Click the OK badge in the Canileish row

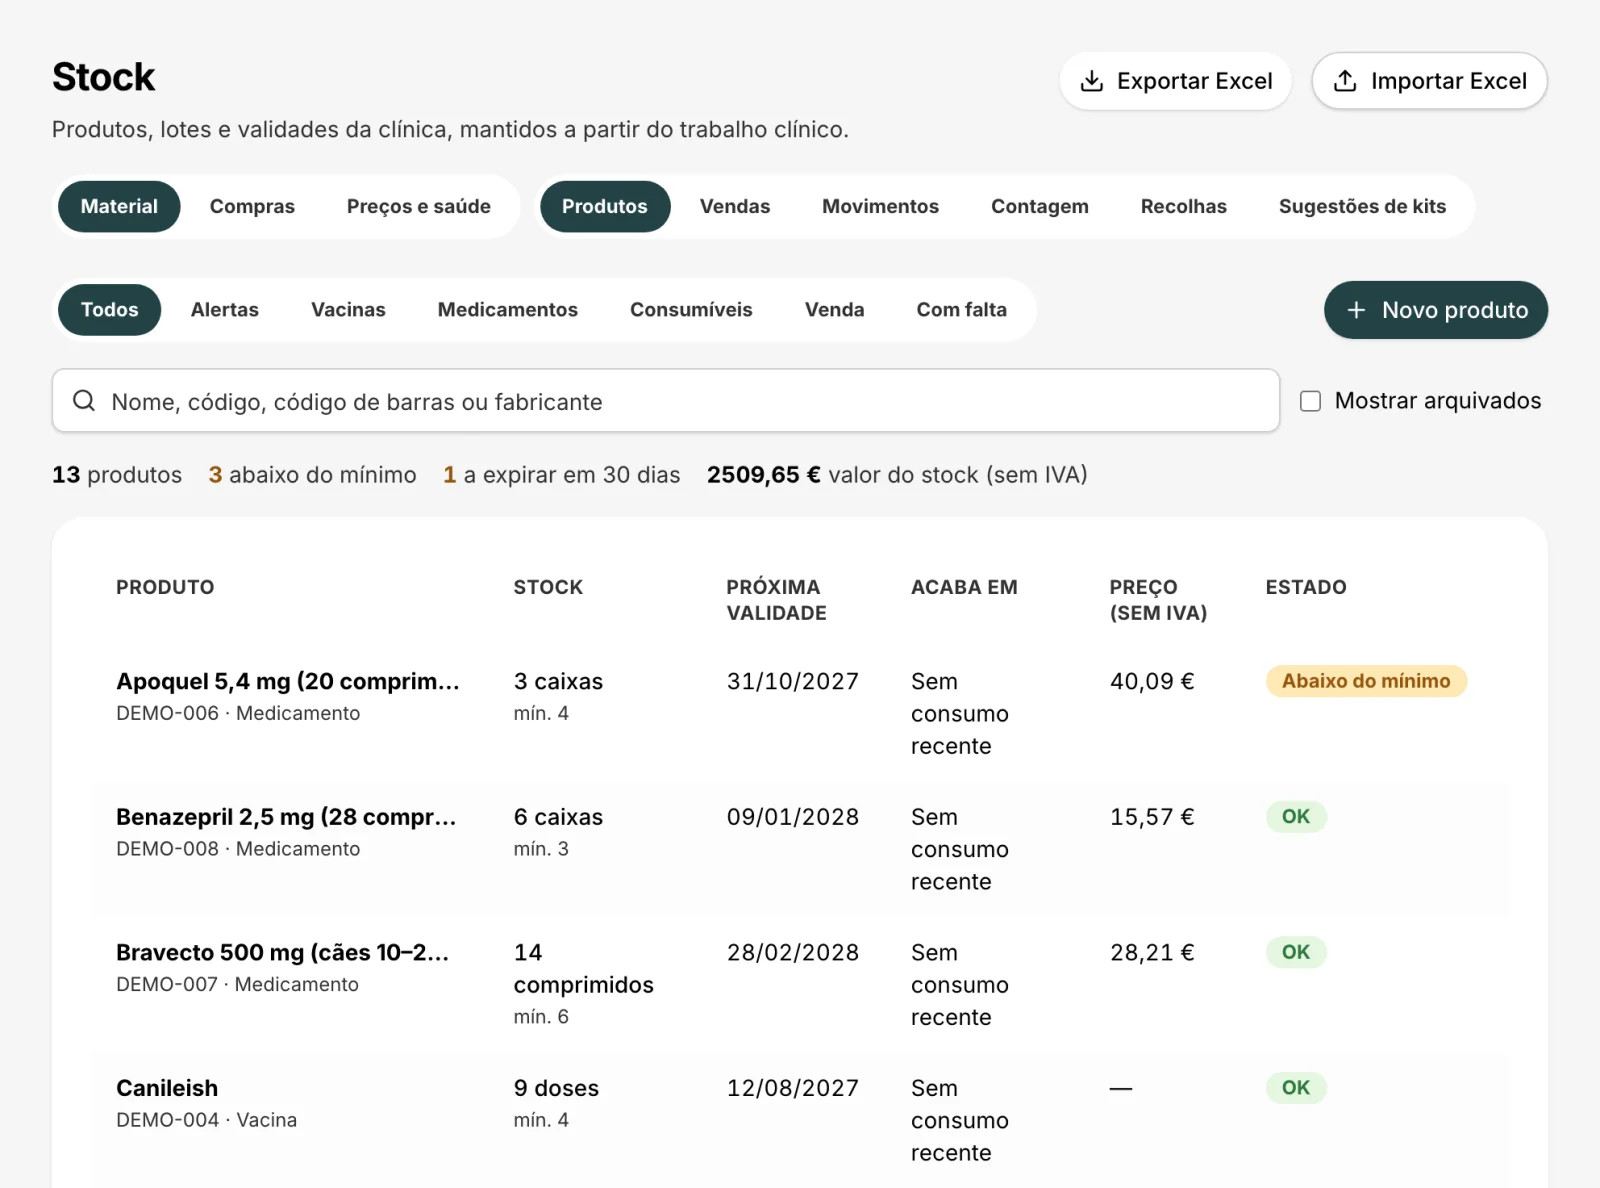click(1296, 1088)
